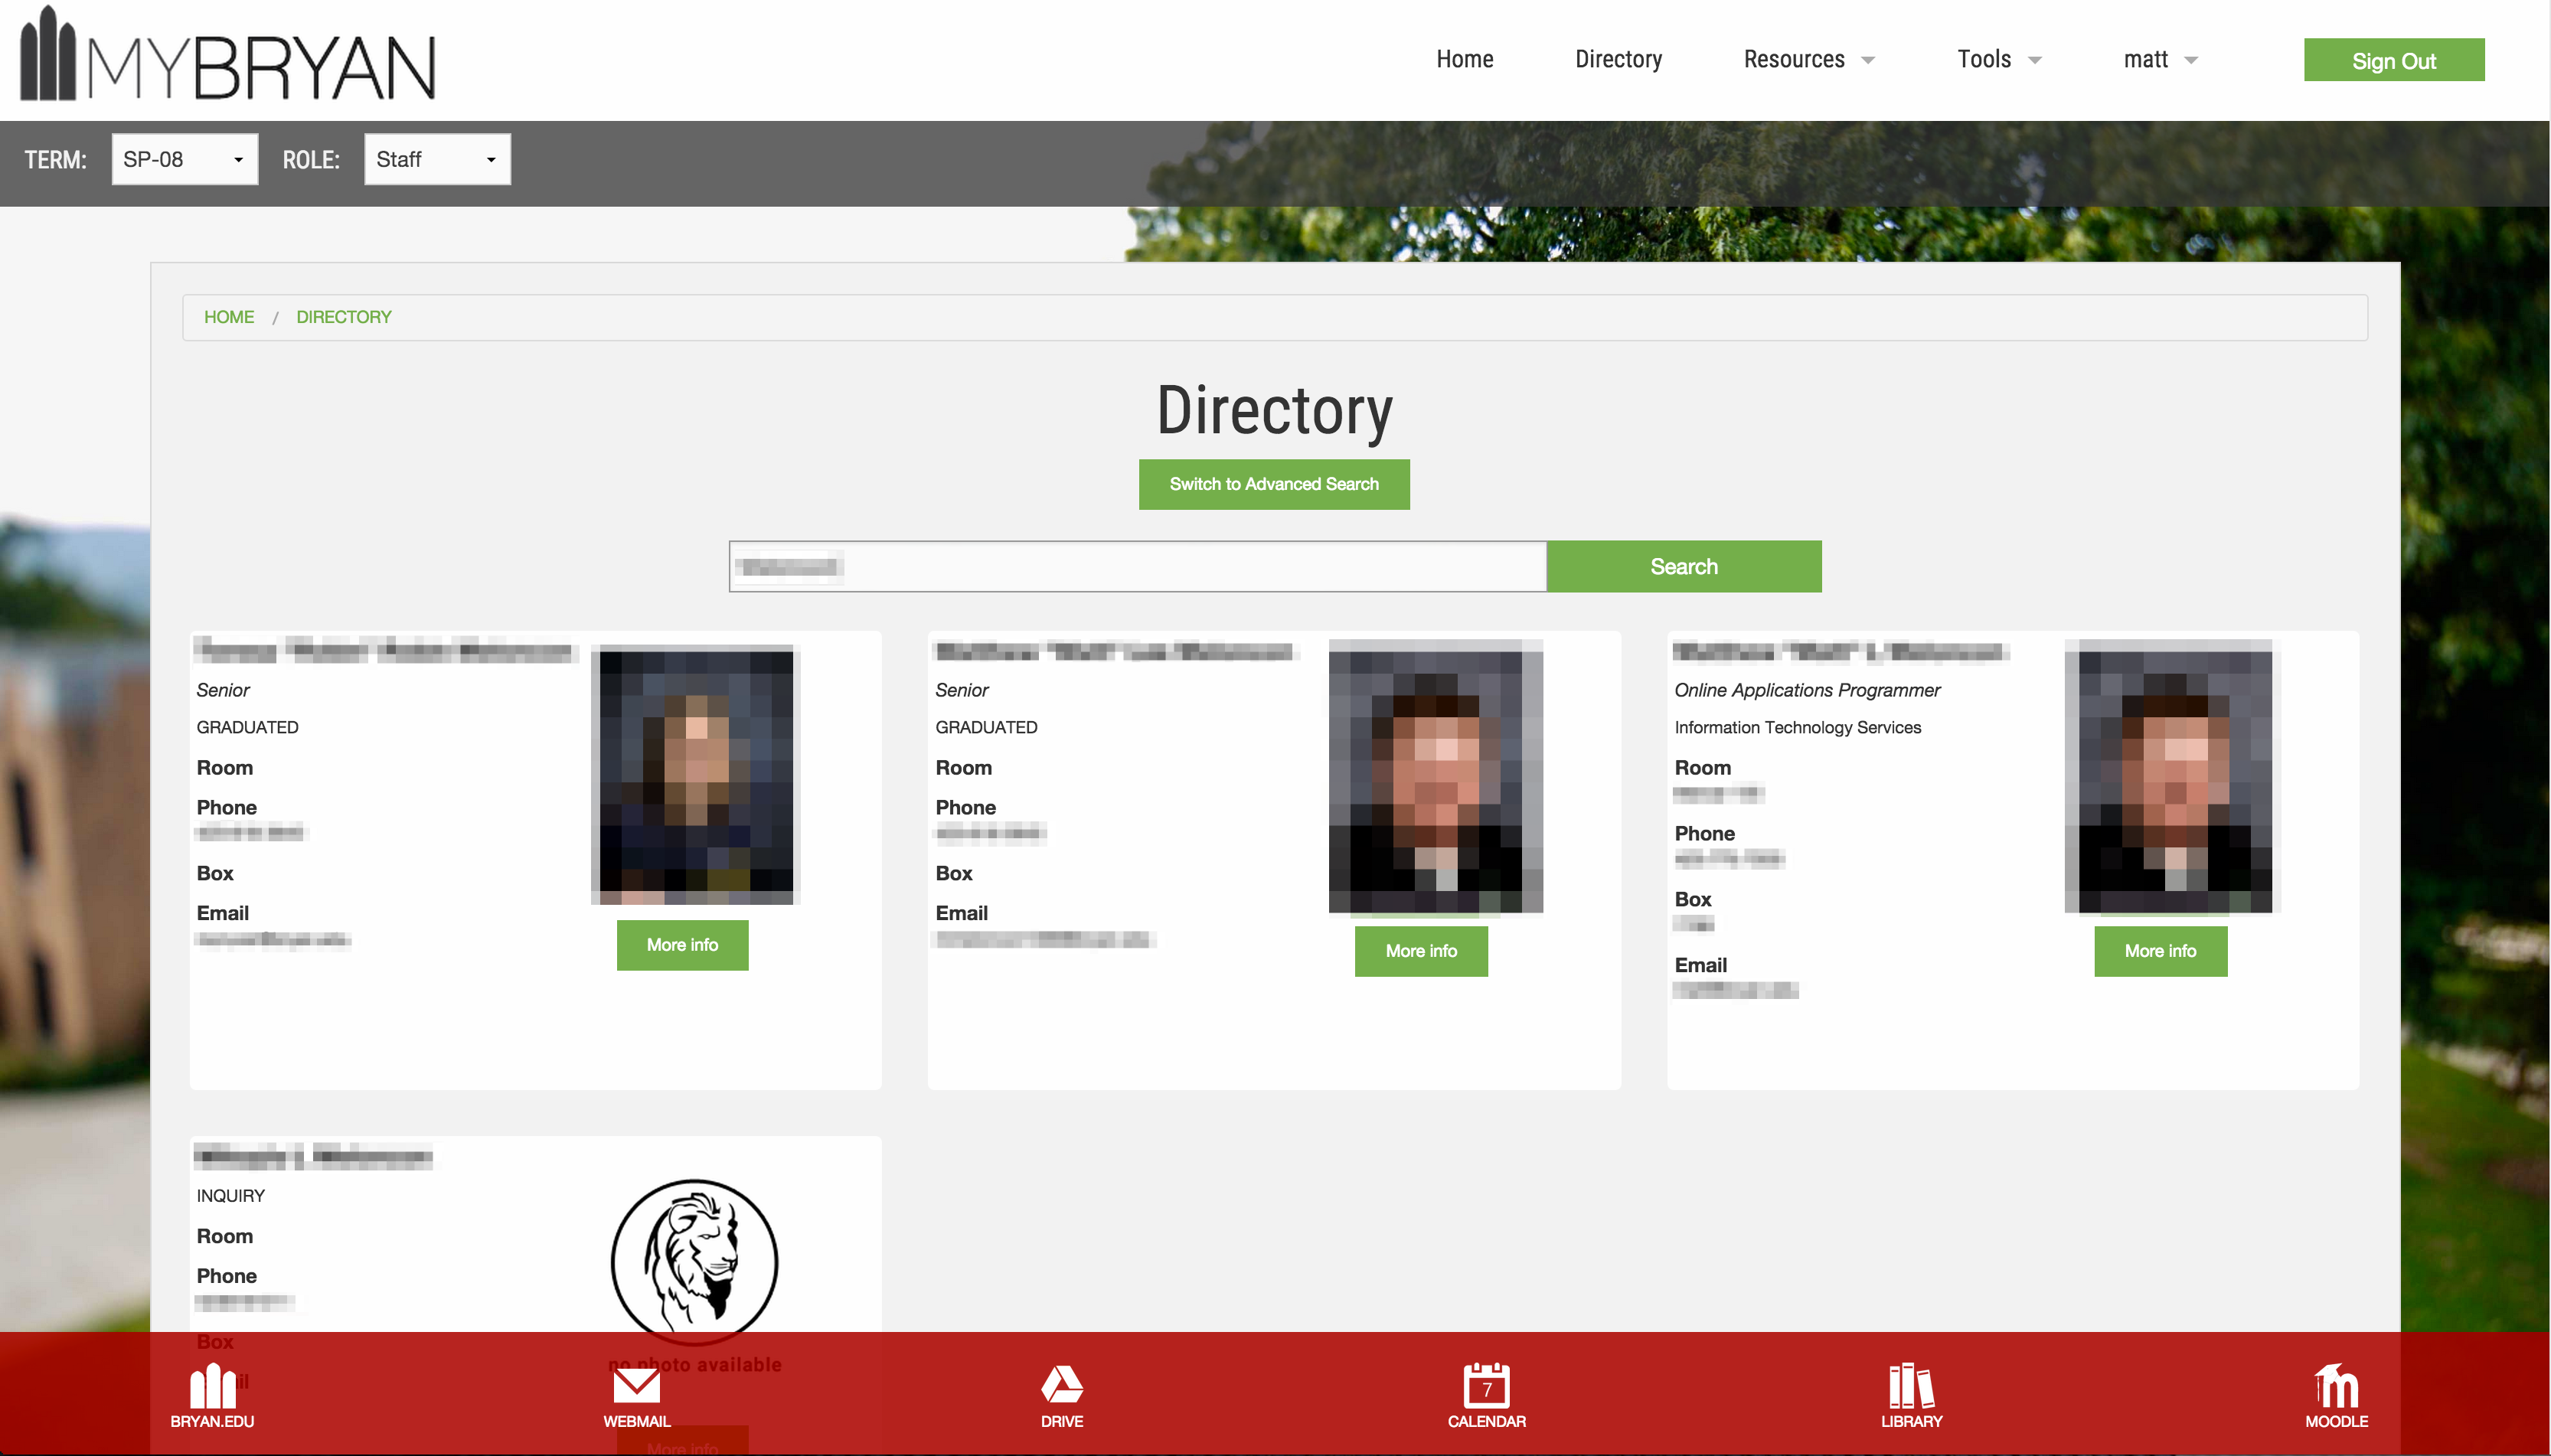This screenshot has height=1456, width=2551.
Task: Click Information Technology Services text
Action: click(x=1797, y=727)
